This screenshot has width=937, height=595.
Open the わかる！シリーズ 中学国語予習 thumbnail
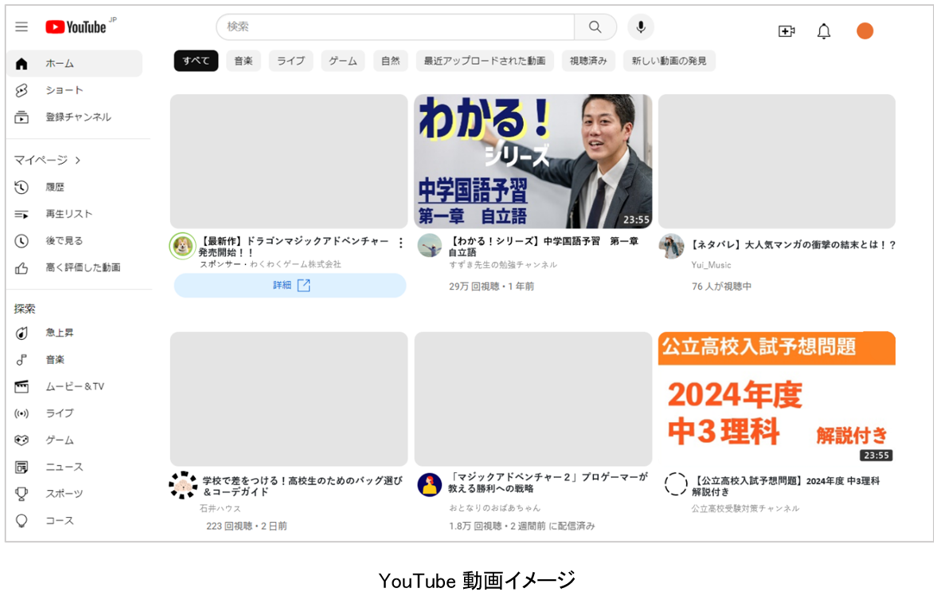tap(533, 161)
